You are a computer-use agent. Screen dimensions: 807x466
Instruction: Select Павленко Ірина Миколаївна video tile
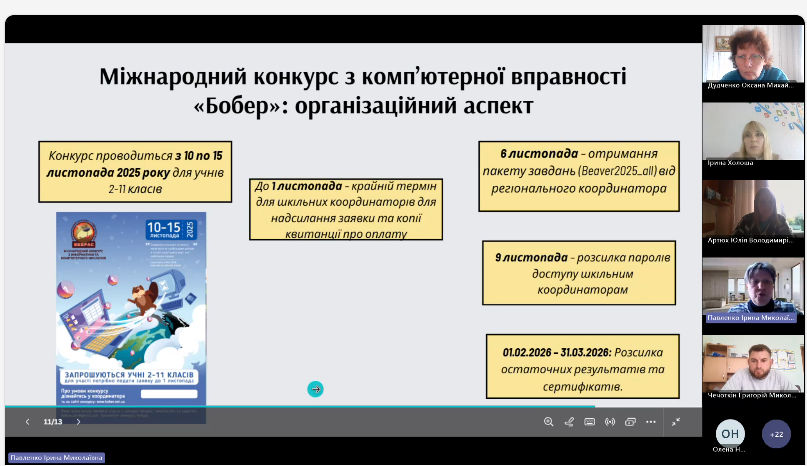753,290
